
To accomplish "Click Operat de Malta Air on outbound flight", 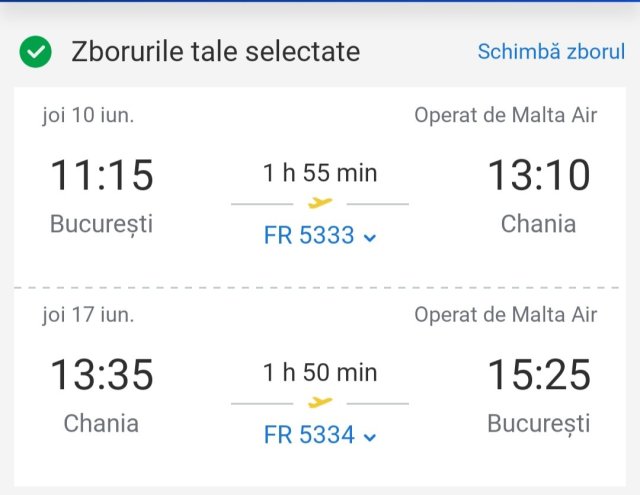I will coord(506,115).
